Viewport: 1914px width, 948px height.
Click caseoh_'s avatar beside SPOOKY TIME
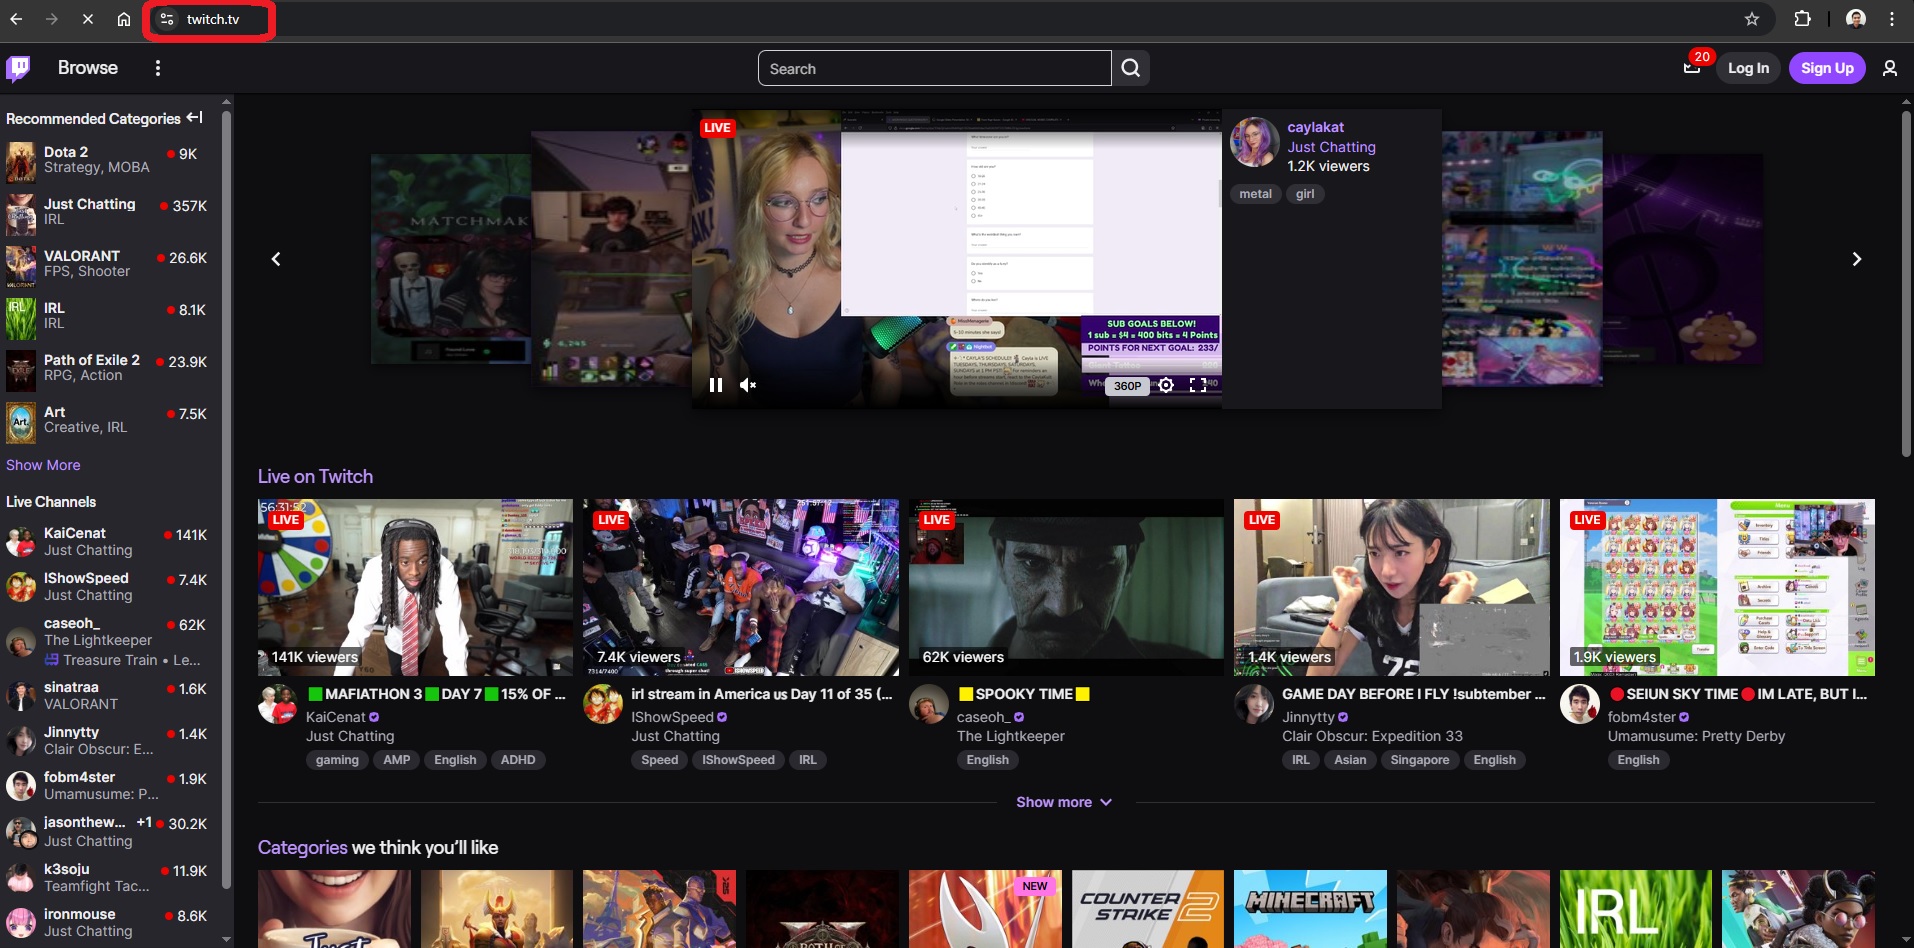tap(928, 705)
